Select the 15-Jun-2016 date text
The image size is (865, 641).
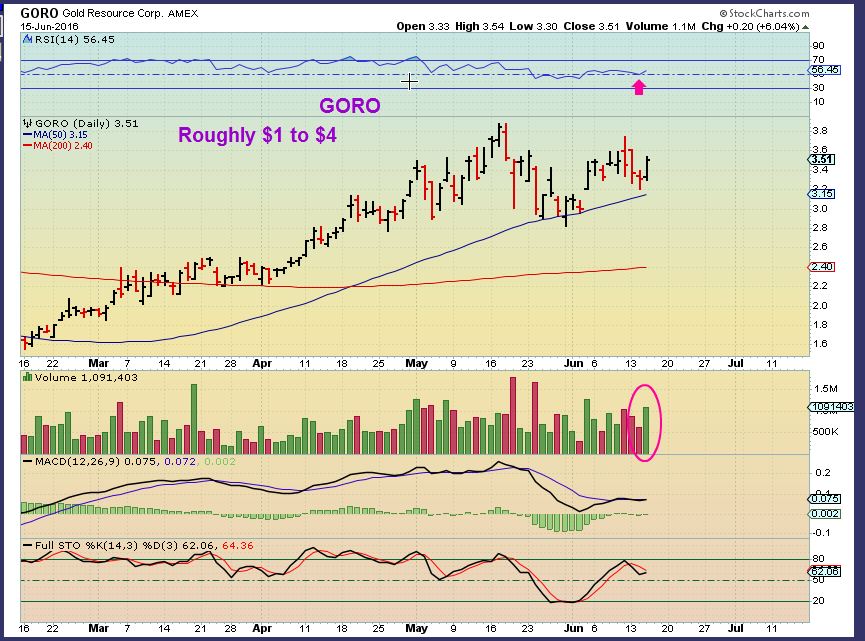click(x=50, y=26)
